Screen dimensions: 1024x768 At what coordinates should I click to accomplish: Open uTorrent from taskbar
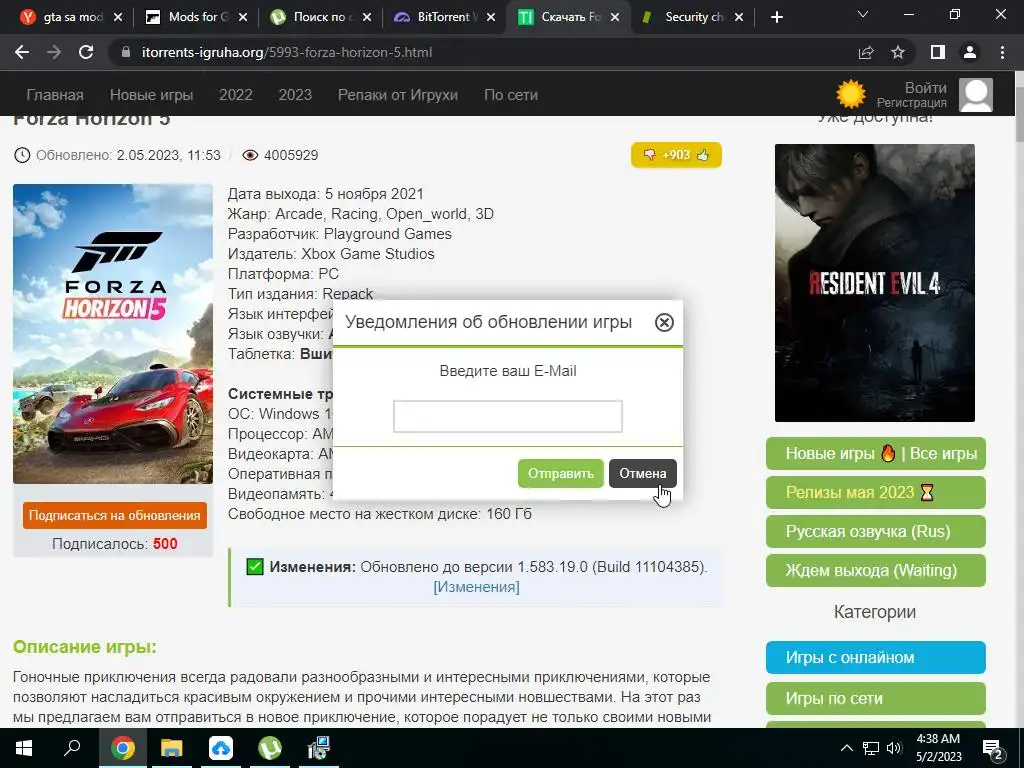point(270,748)
